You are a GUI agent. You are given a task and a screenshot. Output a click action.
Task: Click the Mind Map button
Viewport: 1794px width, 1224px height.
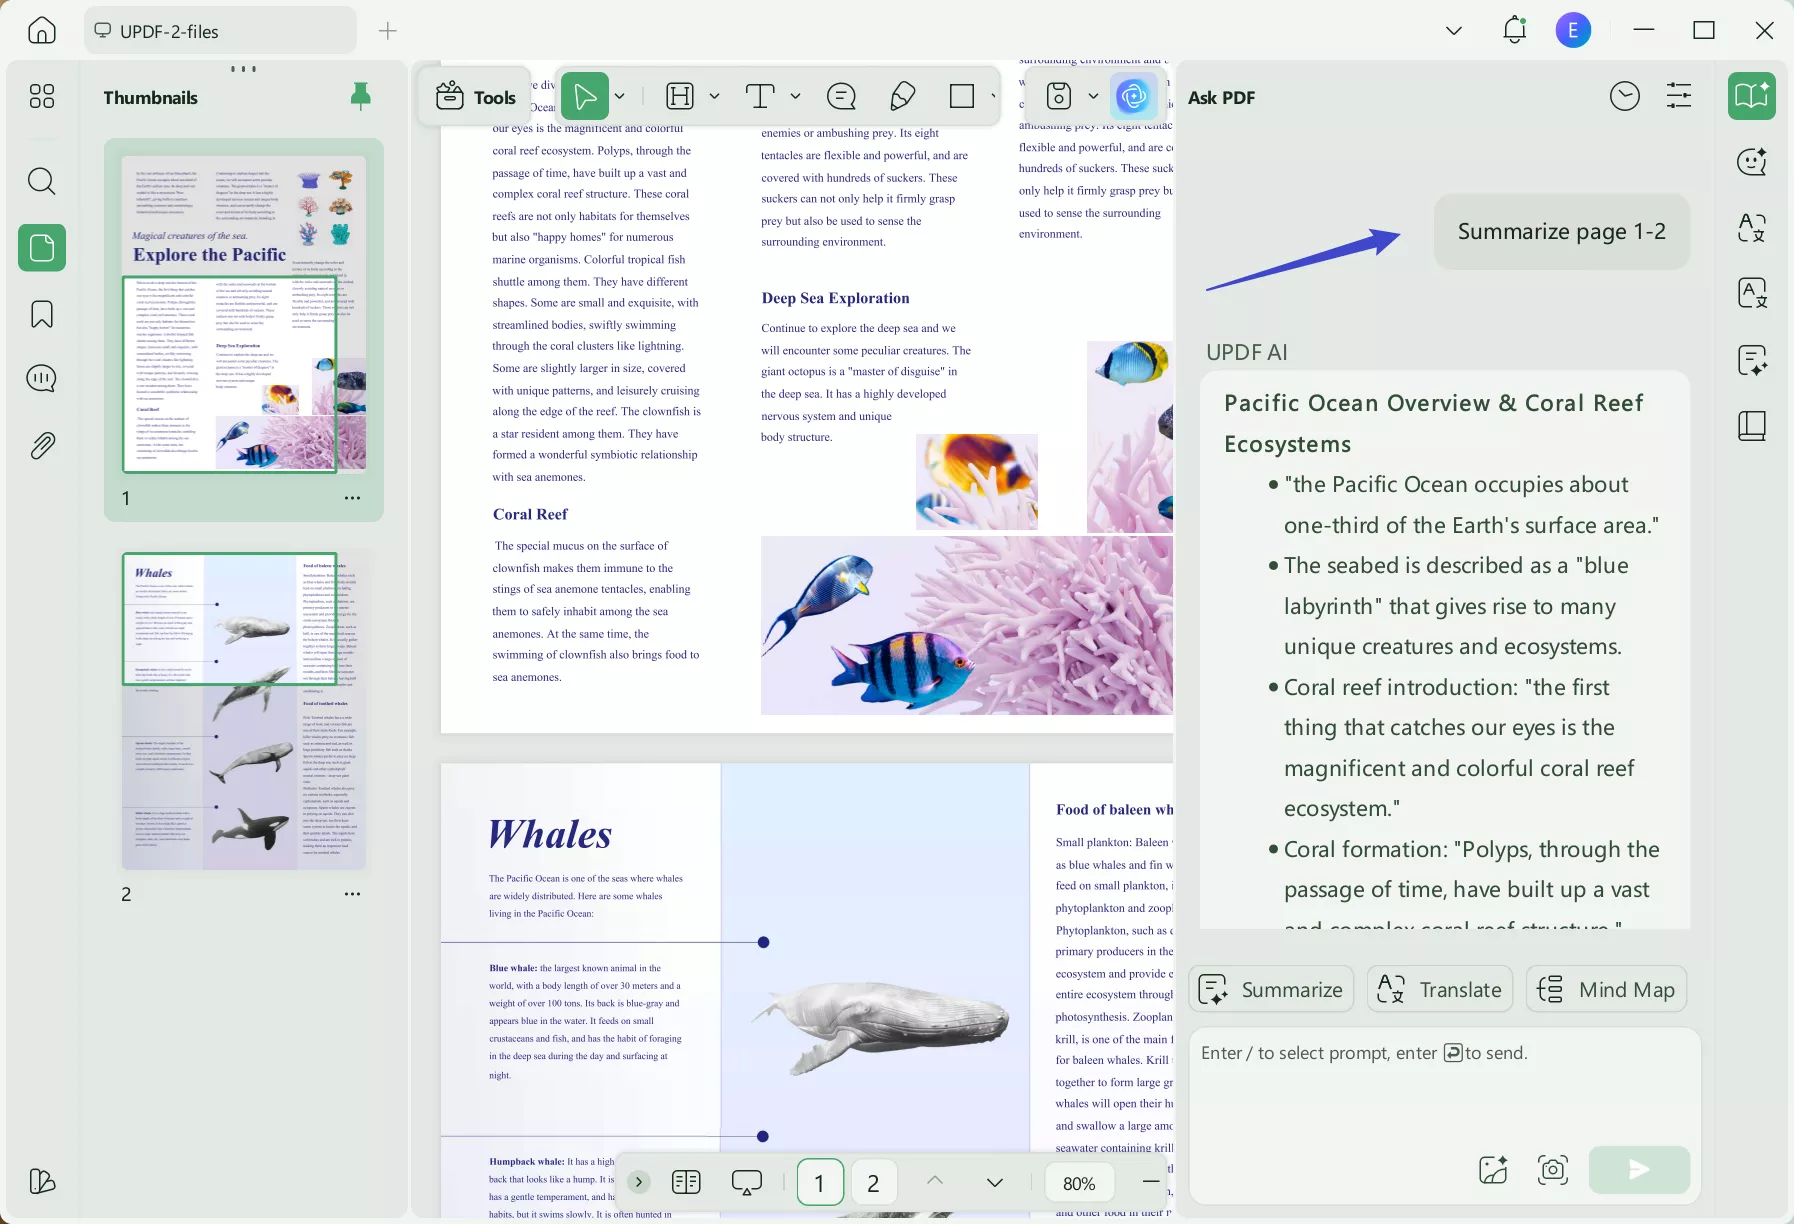[1606, 989]
